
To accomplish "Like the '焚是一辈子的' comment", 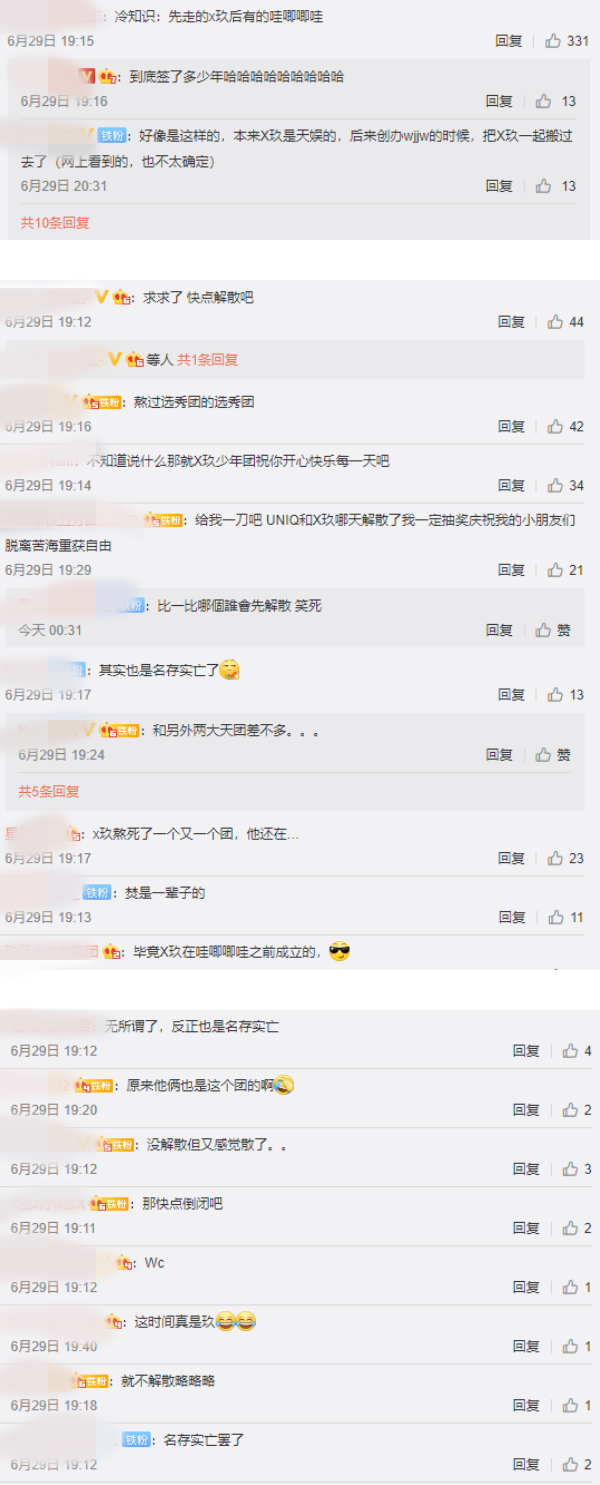I will (x=566, y=917).
